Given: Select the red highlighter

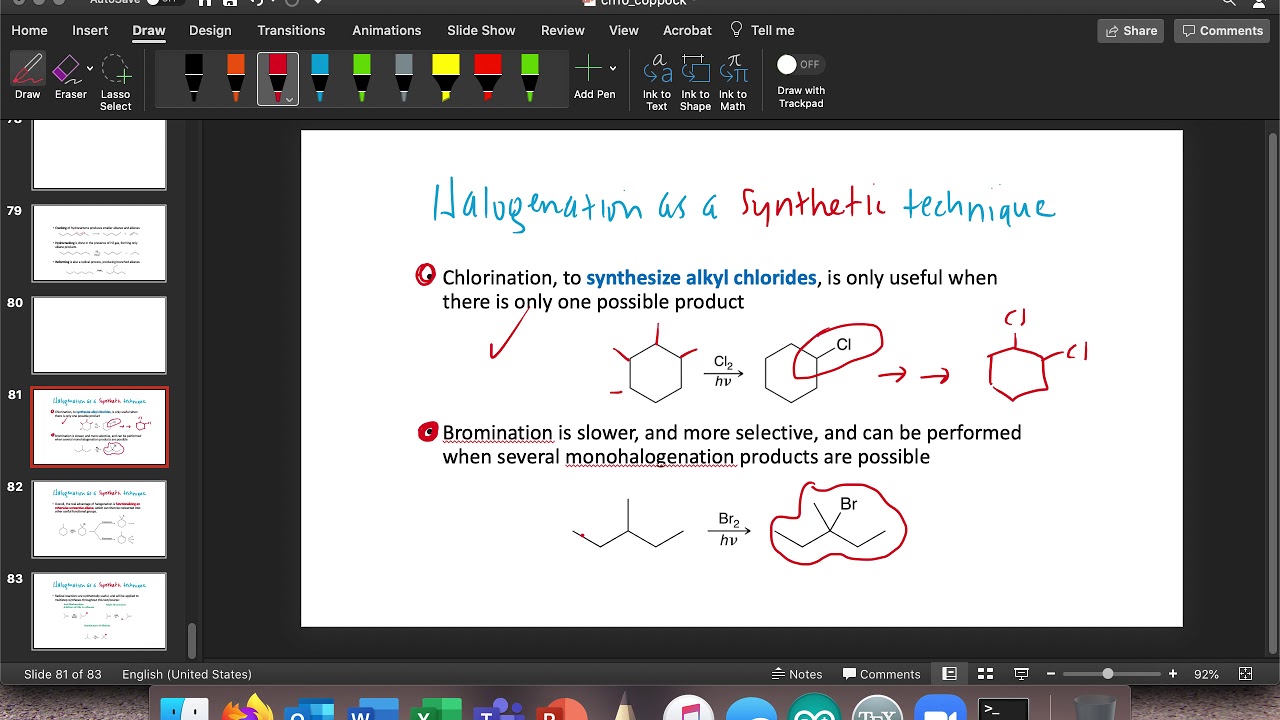Looking at the screenshot, I should [x=488, y=78].
